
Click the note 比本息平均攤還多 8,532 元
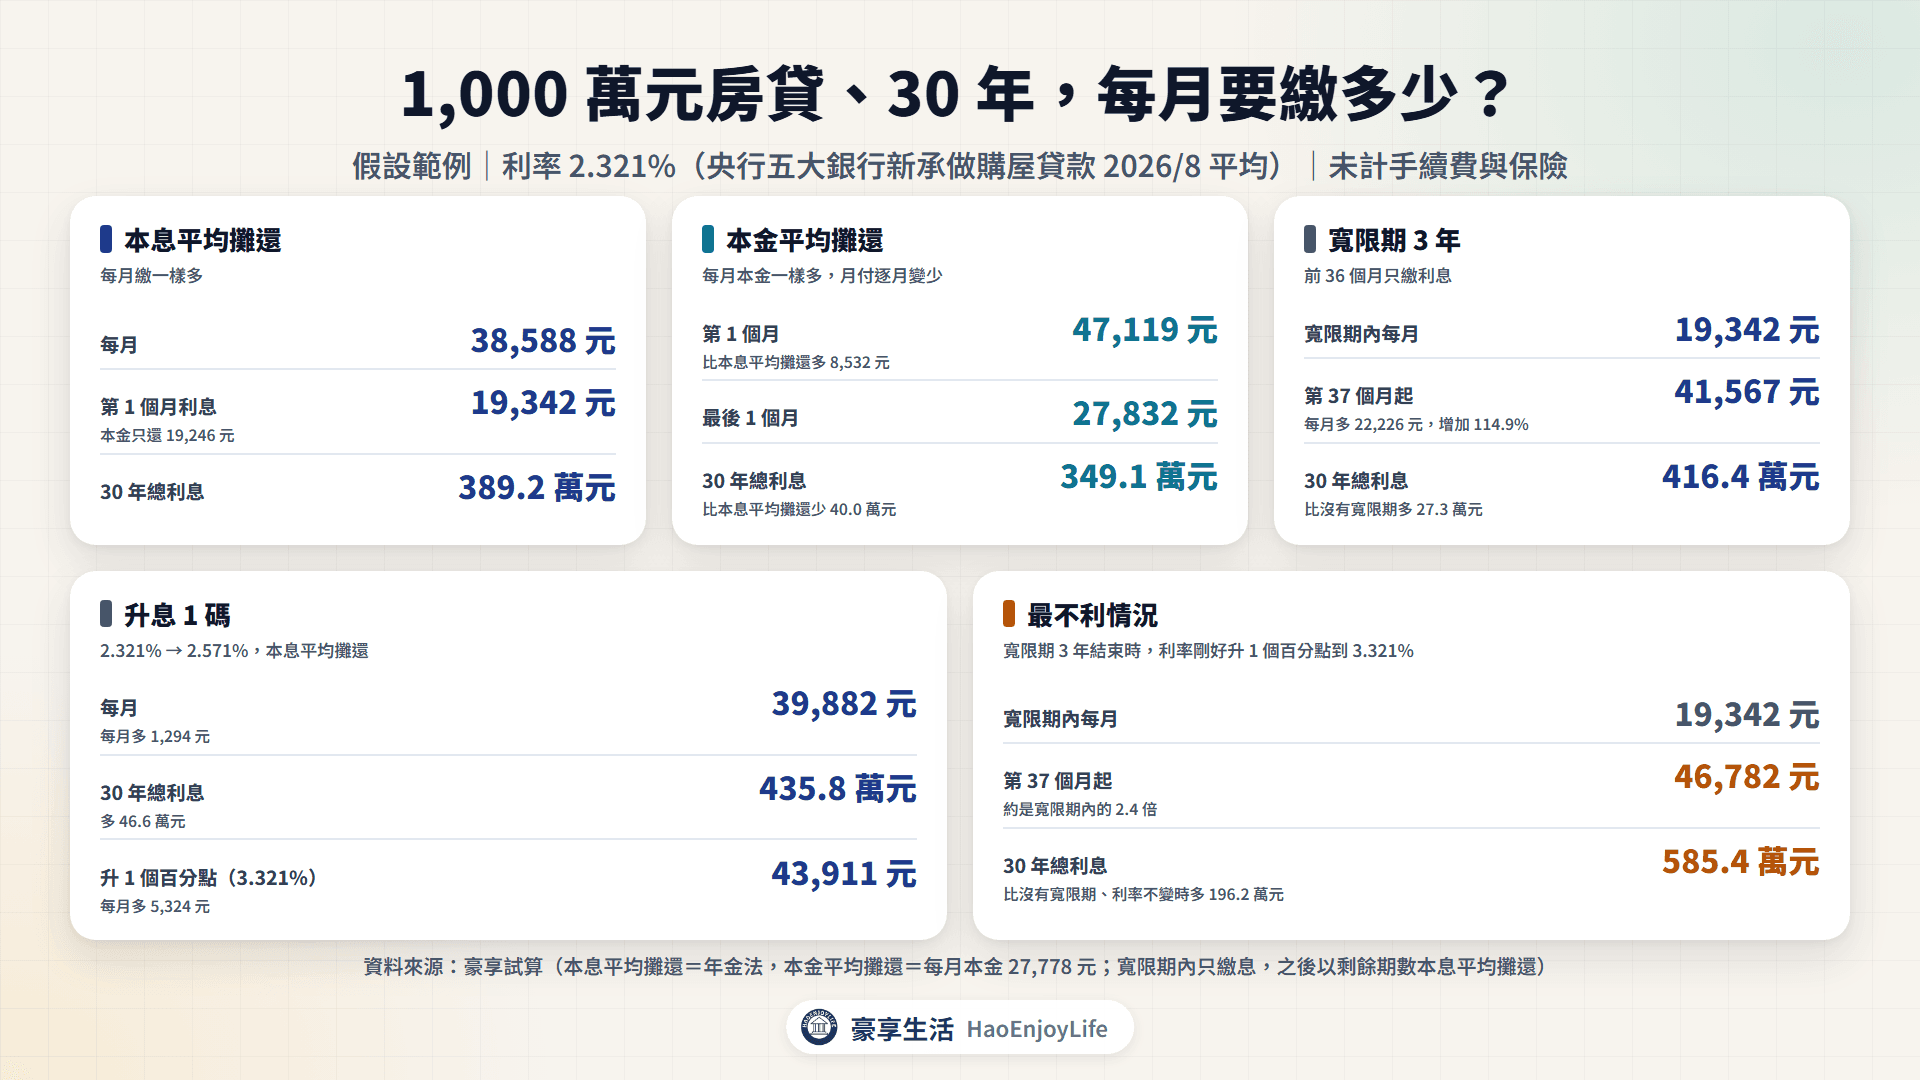(796, 363)
